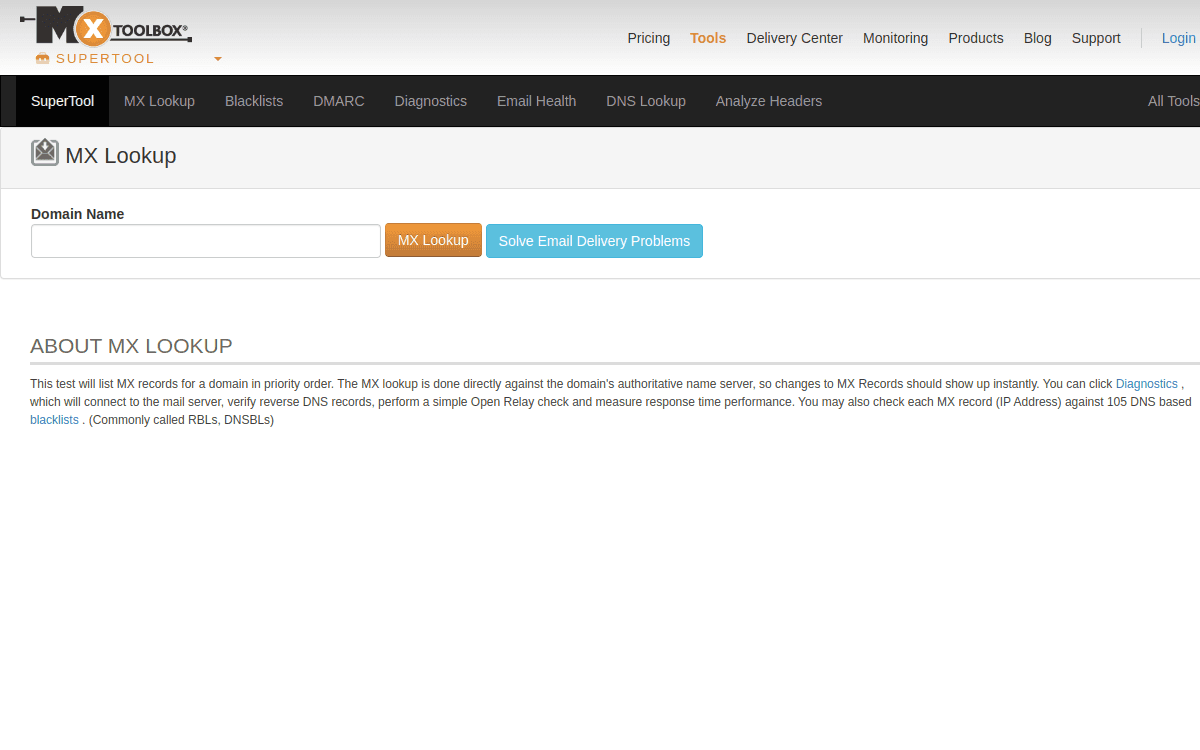Click the All Tools option
The image size is (1200, 750).
1172,101
